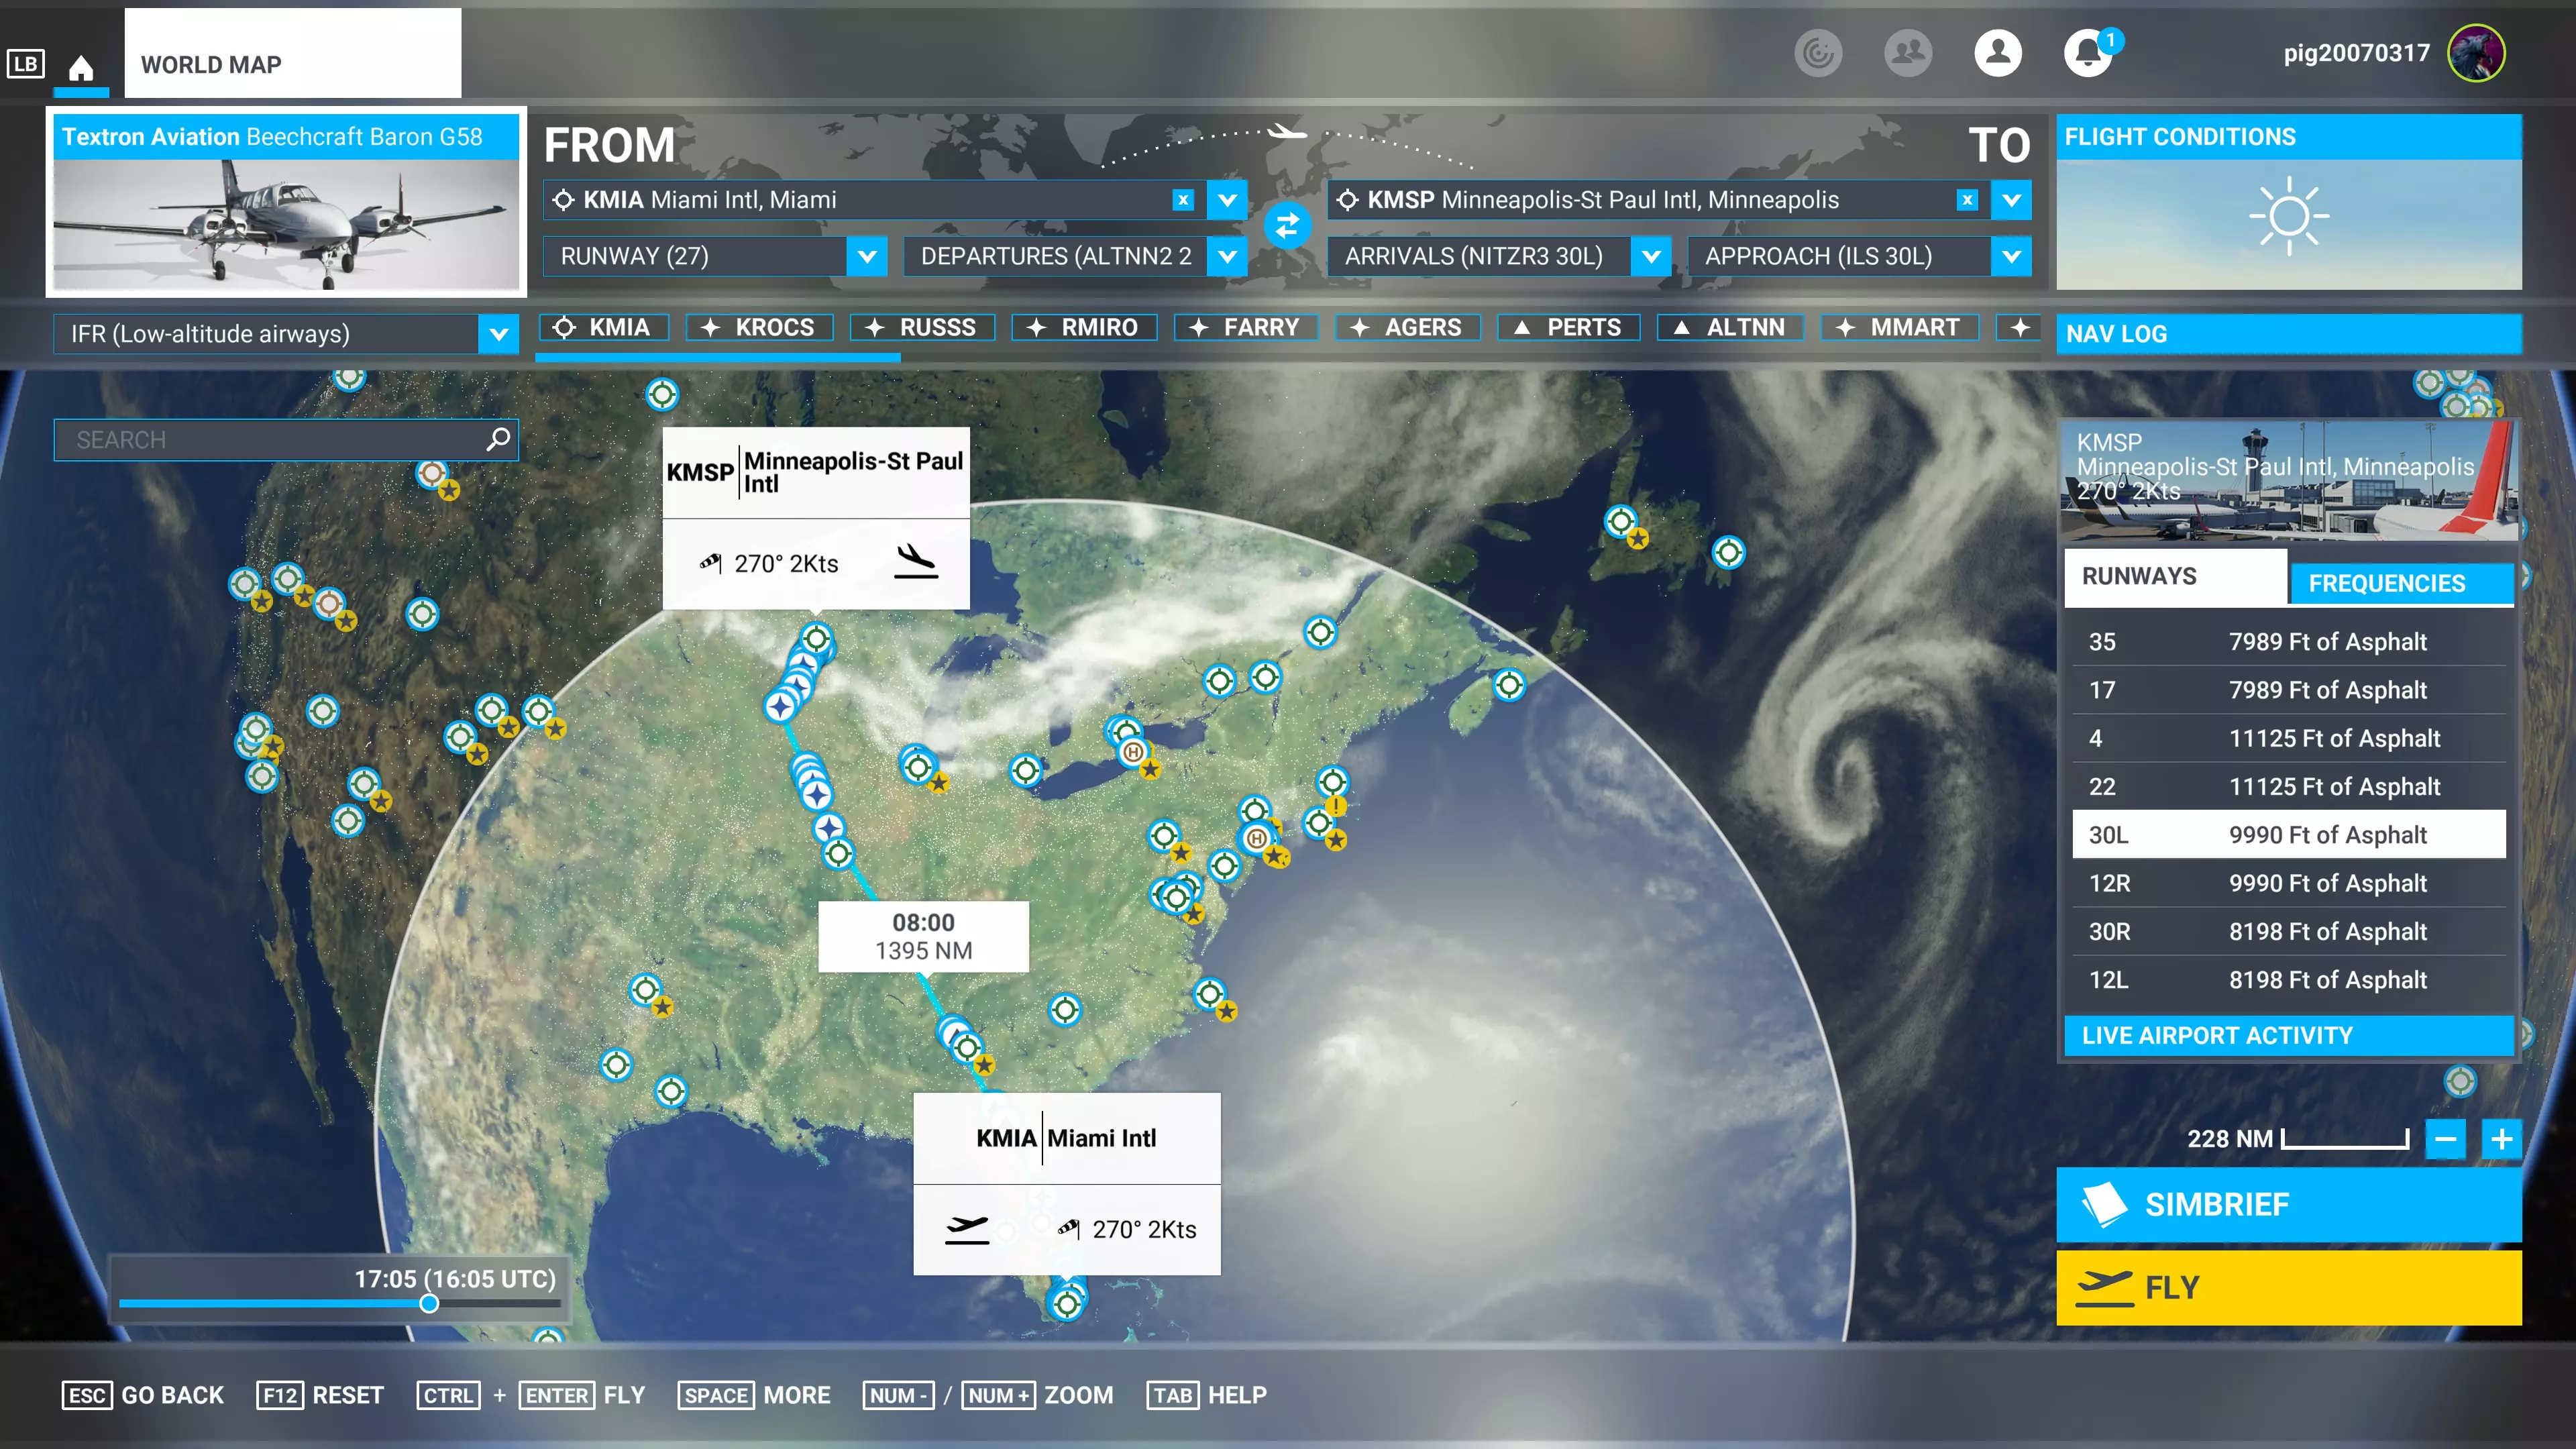Screen dimensions: 2576x1449
Task: Zoom out with the minus button
Action: (2446, 1138)
